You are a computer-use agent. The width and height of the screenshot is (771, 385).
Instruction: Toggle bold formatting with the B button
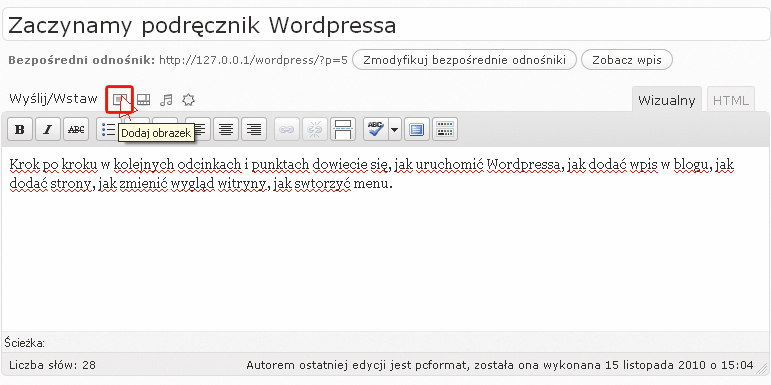pyautogui.click(x=20, y=129)
